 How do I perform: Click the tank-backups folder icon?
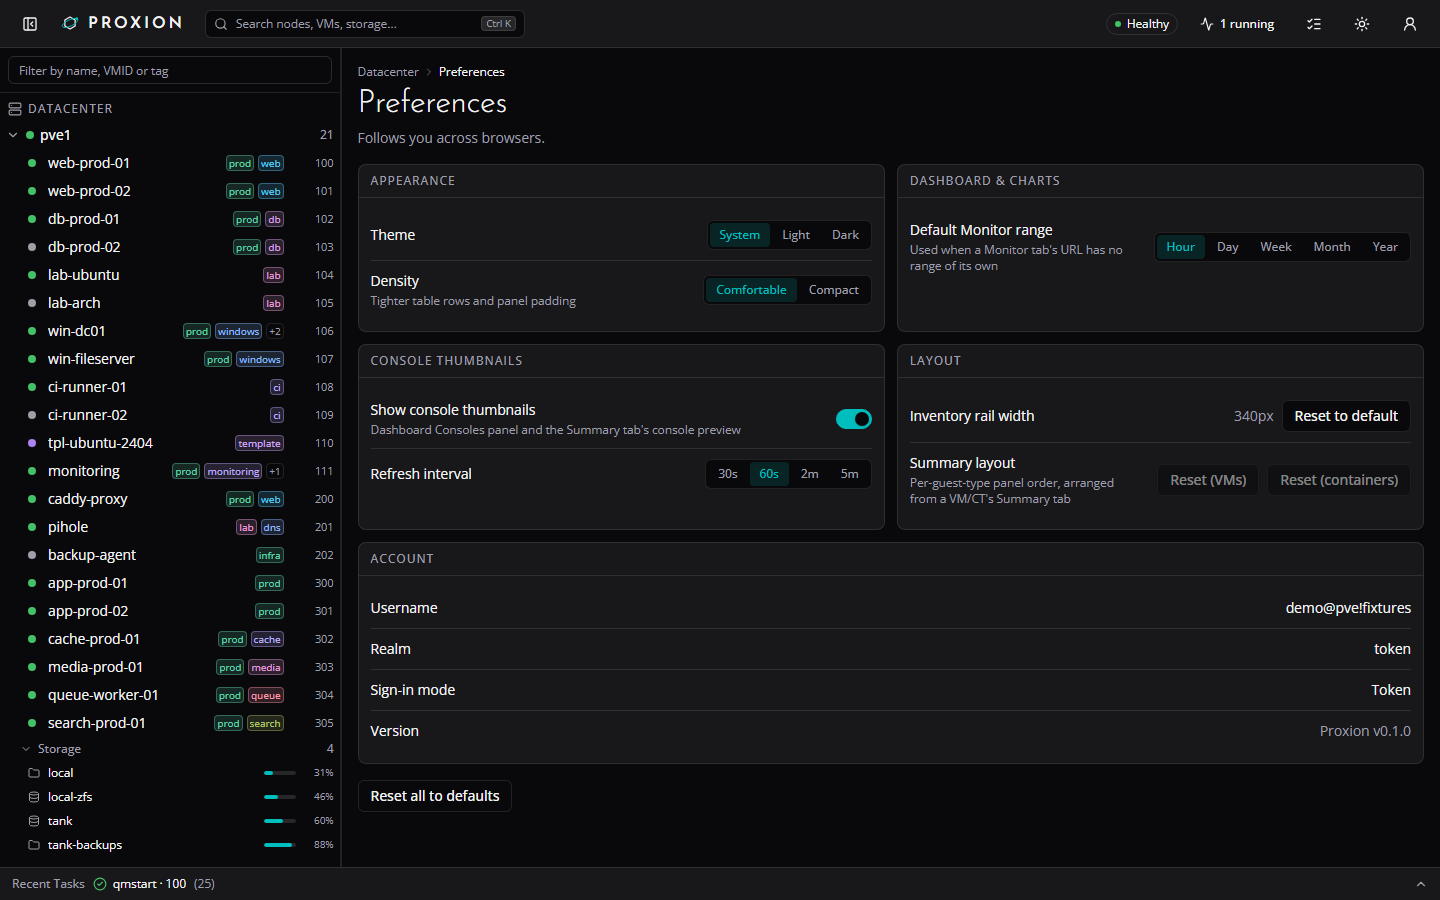coord(34,845)
